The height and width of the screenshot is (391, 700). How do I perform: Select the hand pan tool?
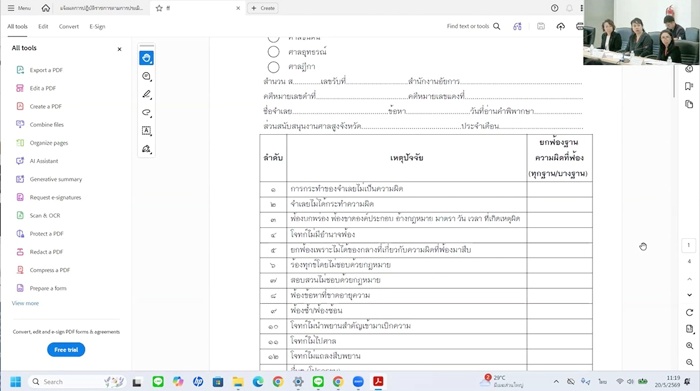click(x=146, y=58)
